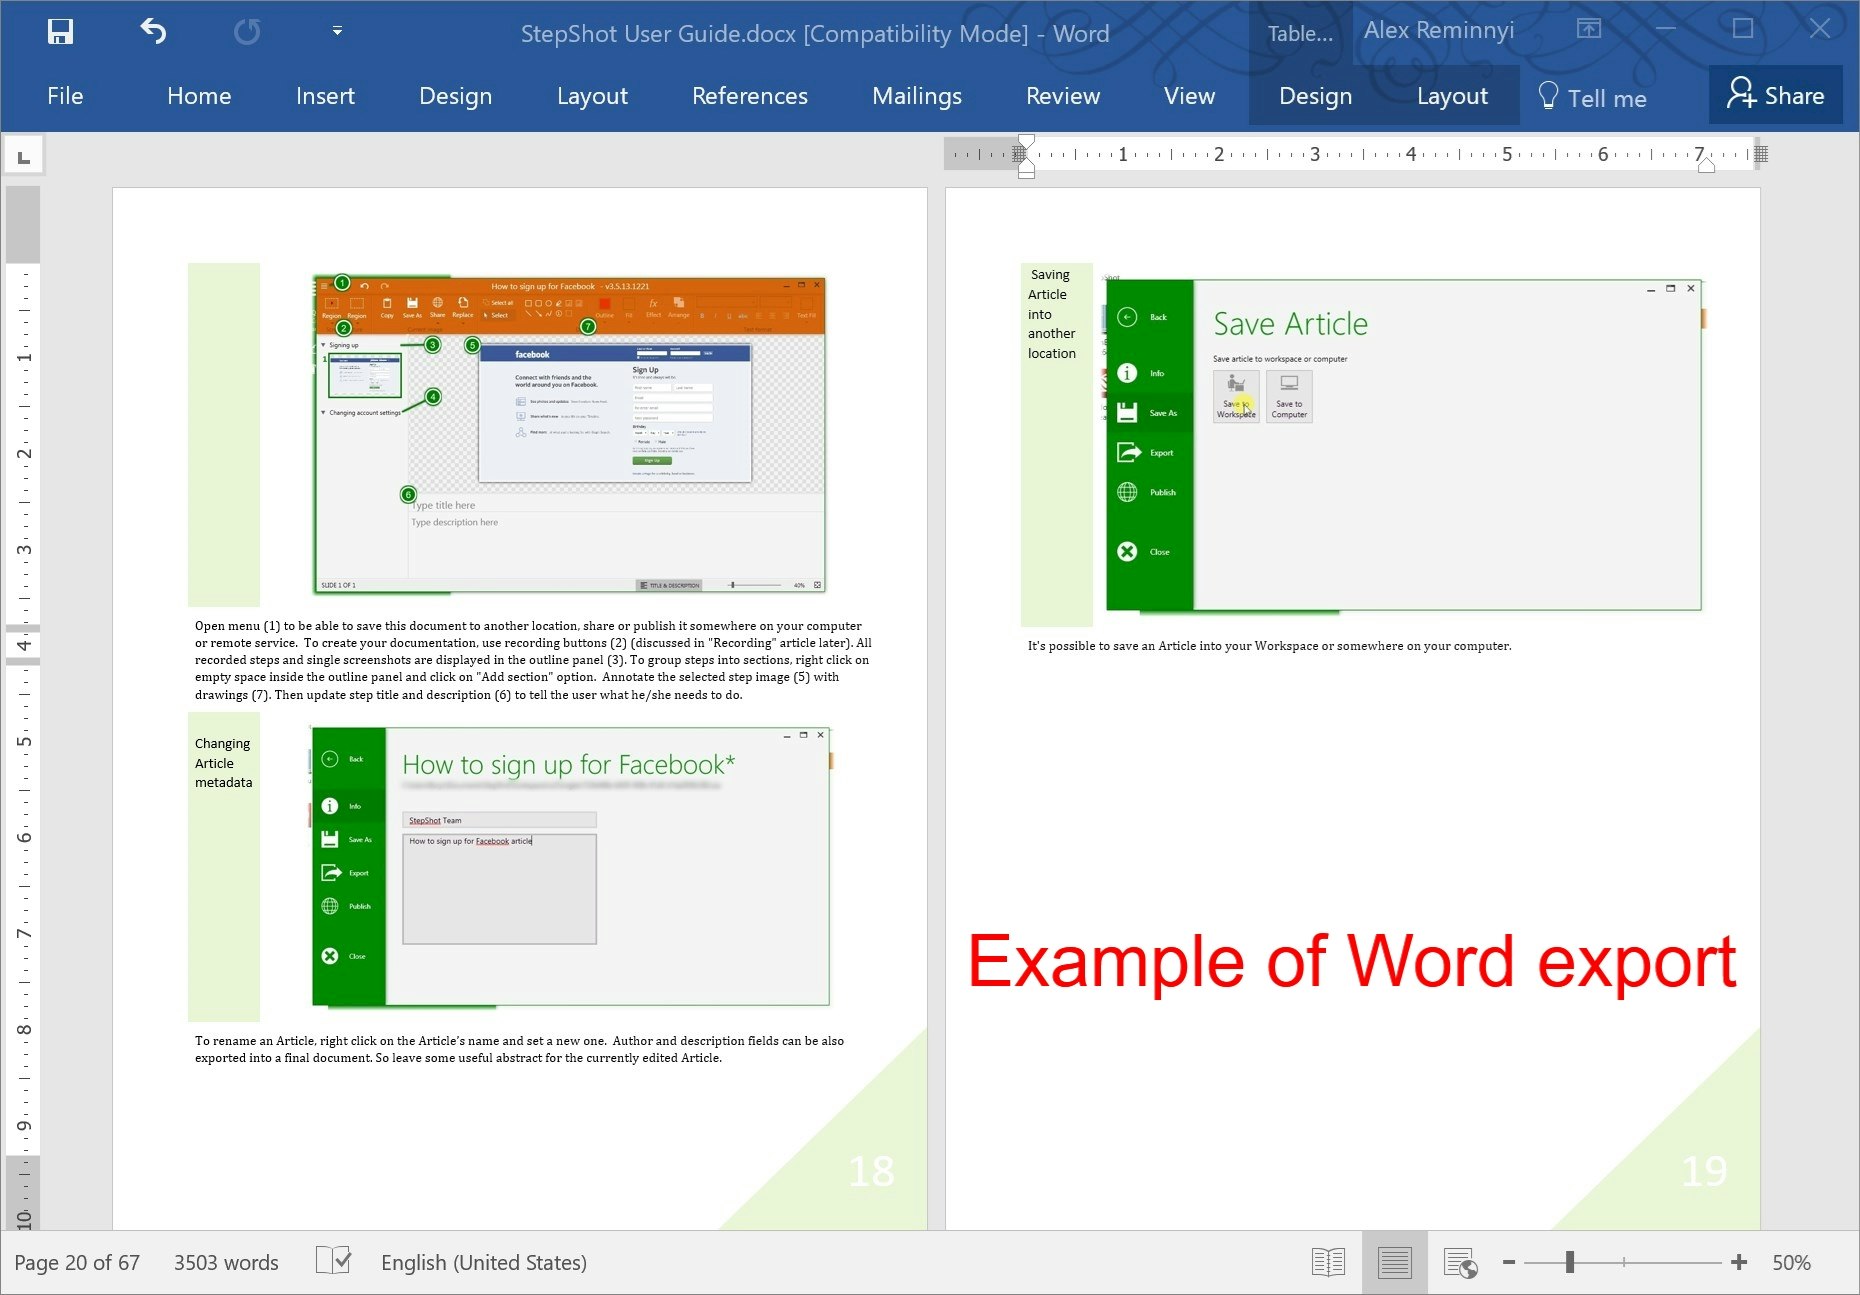Screen dimensions: 1860x1295
Task: Switch to the References tab
Action: click(x=750, y=96)
